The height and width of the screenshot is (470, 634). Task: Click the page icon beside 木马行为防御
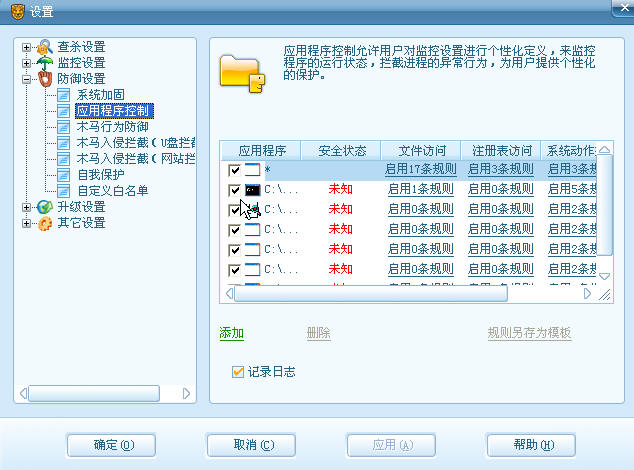coord(63,127)
